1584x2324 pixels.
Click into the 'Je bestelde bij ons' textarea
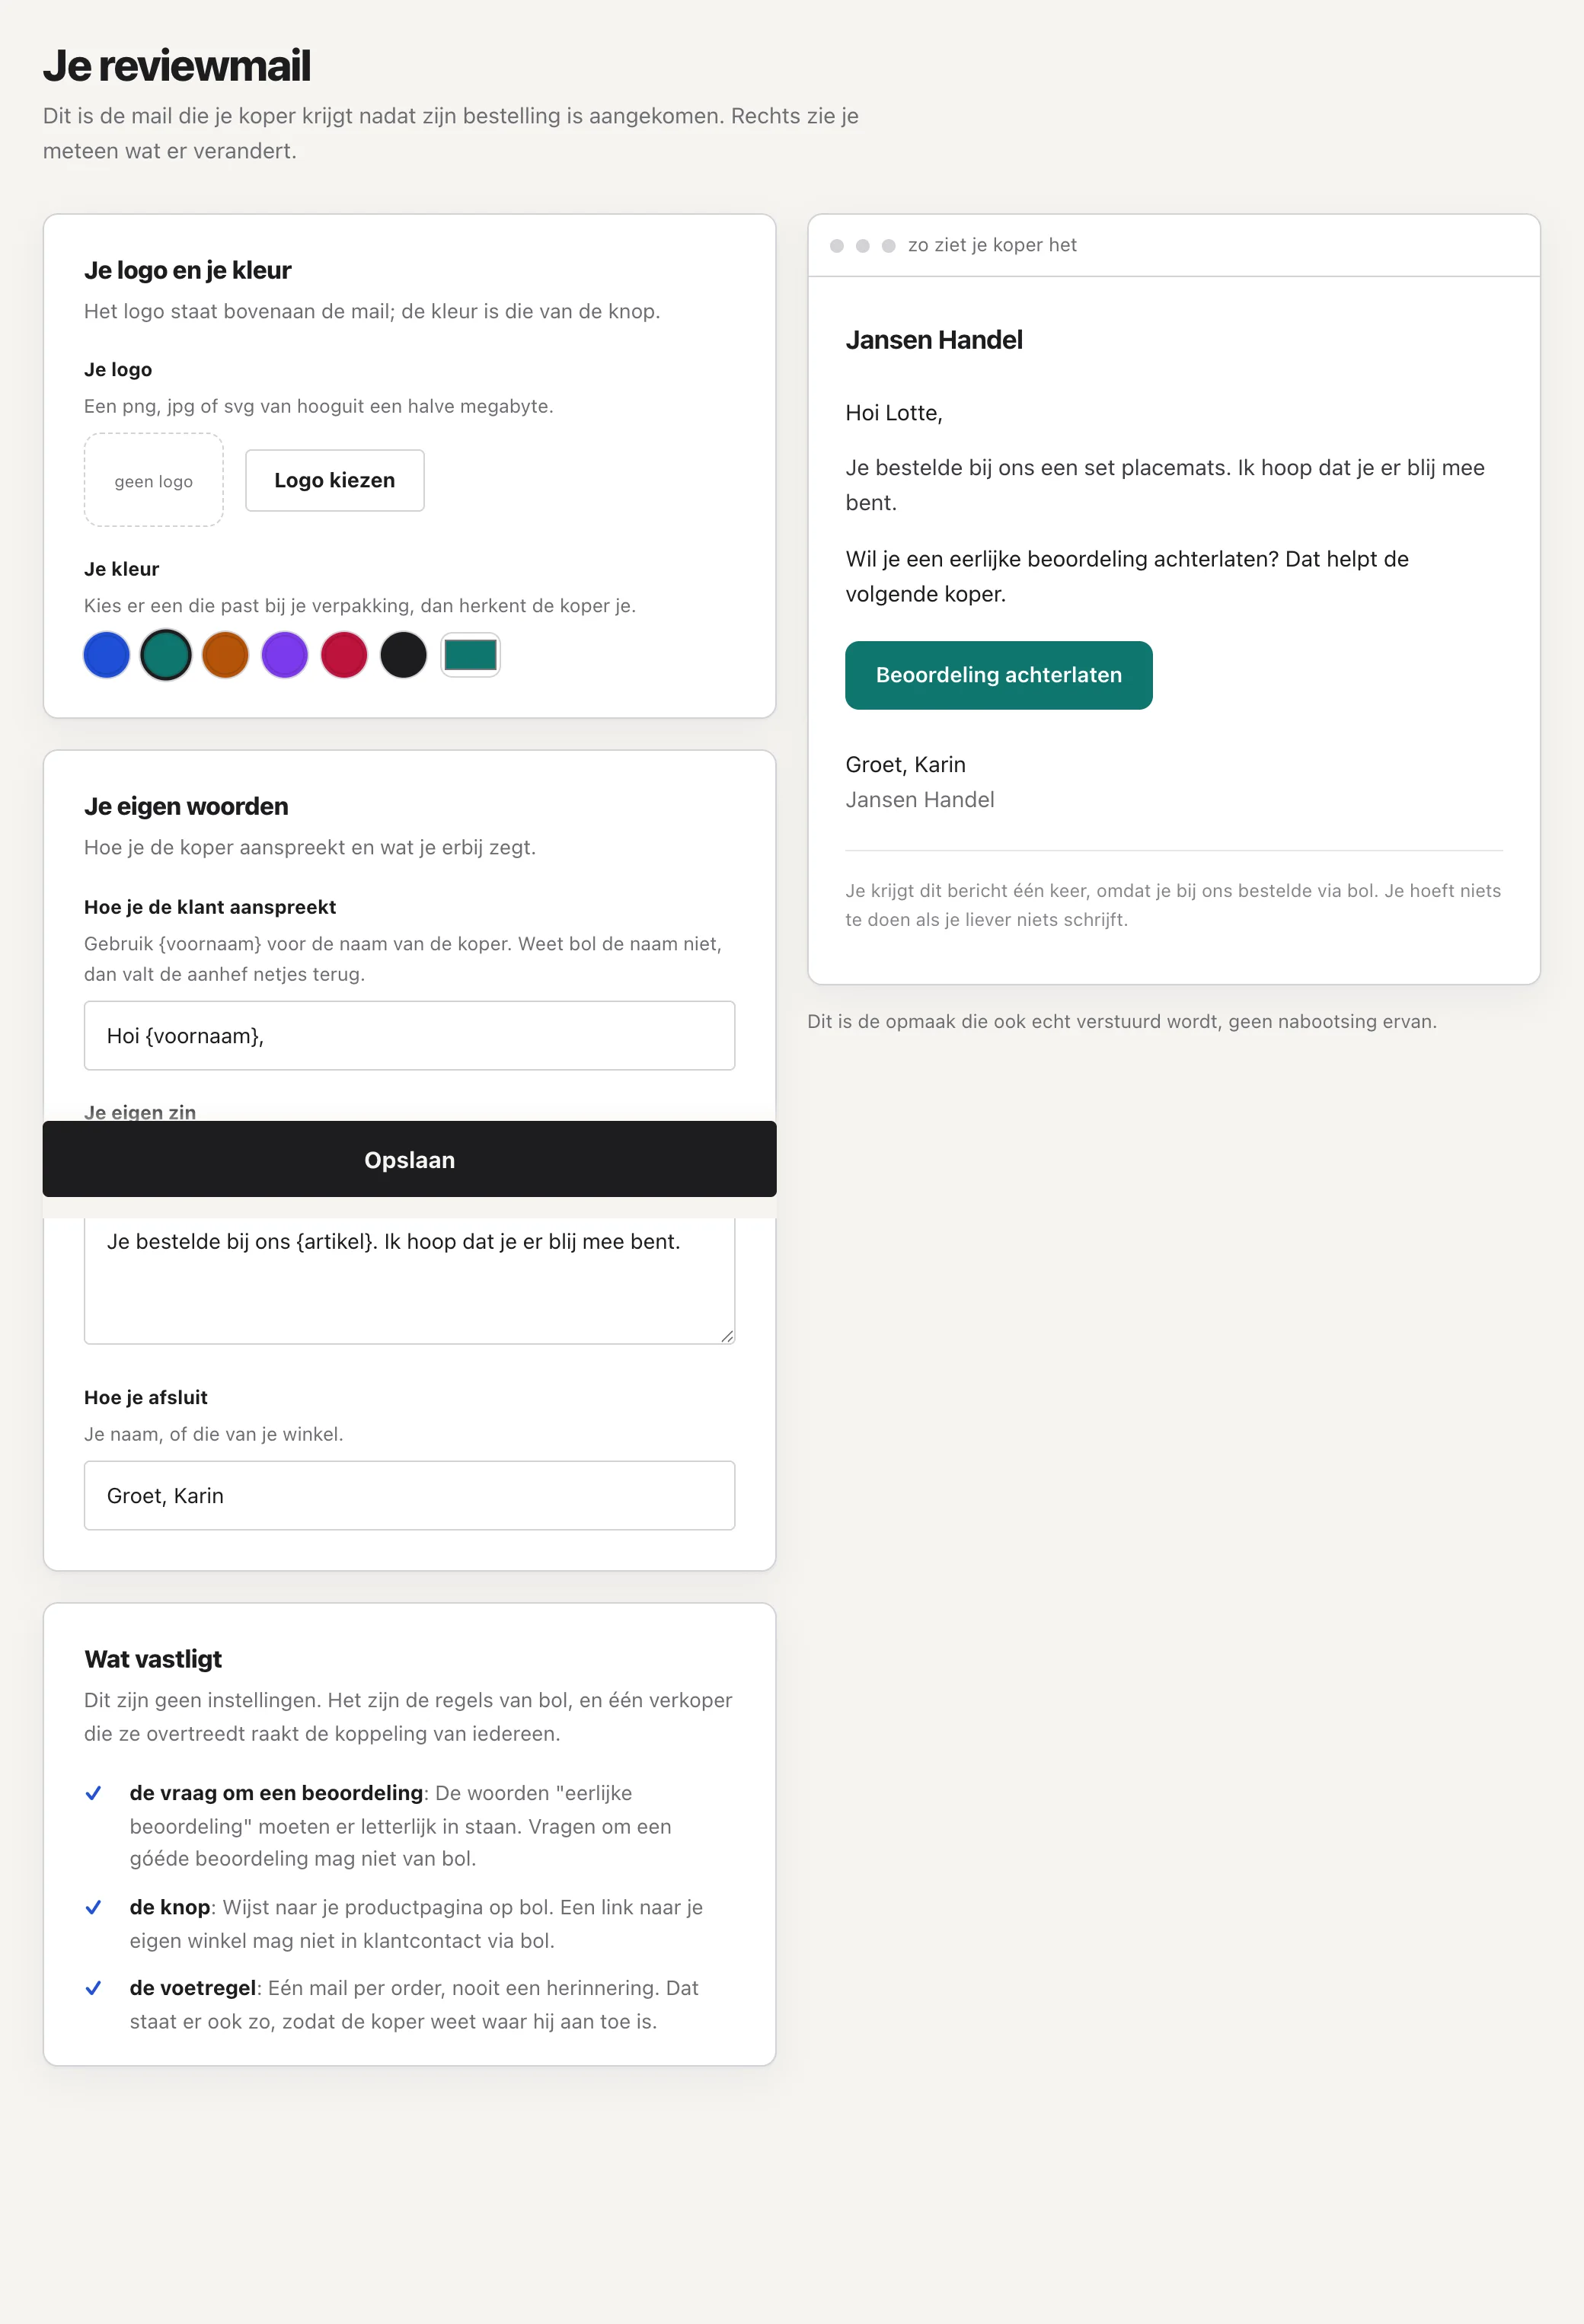pos(409,1280)
